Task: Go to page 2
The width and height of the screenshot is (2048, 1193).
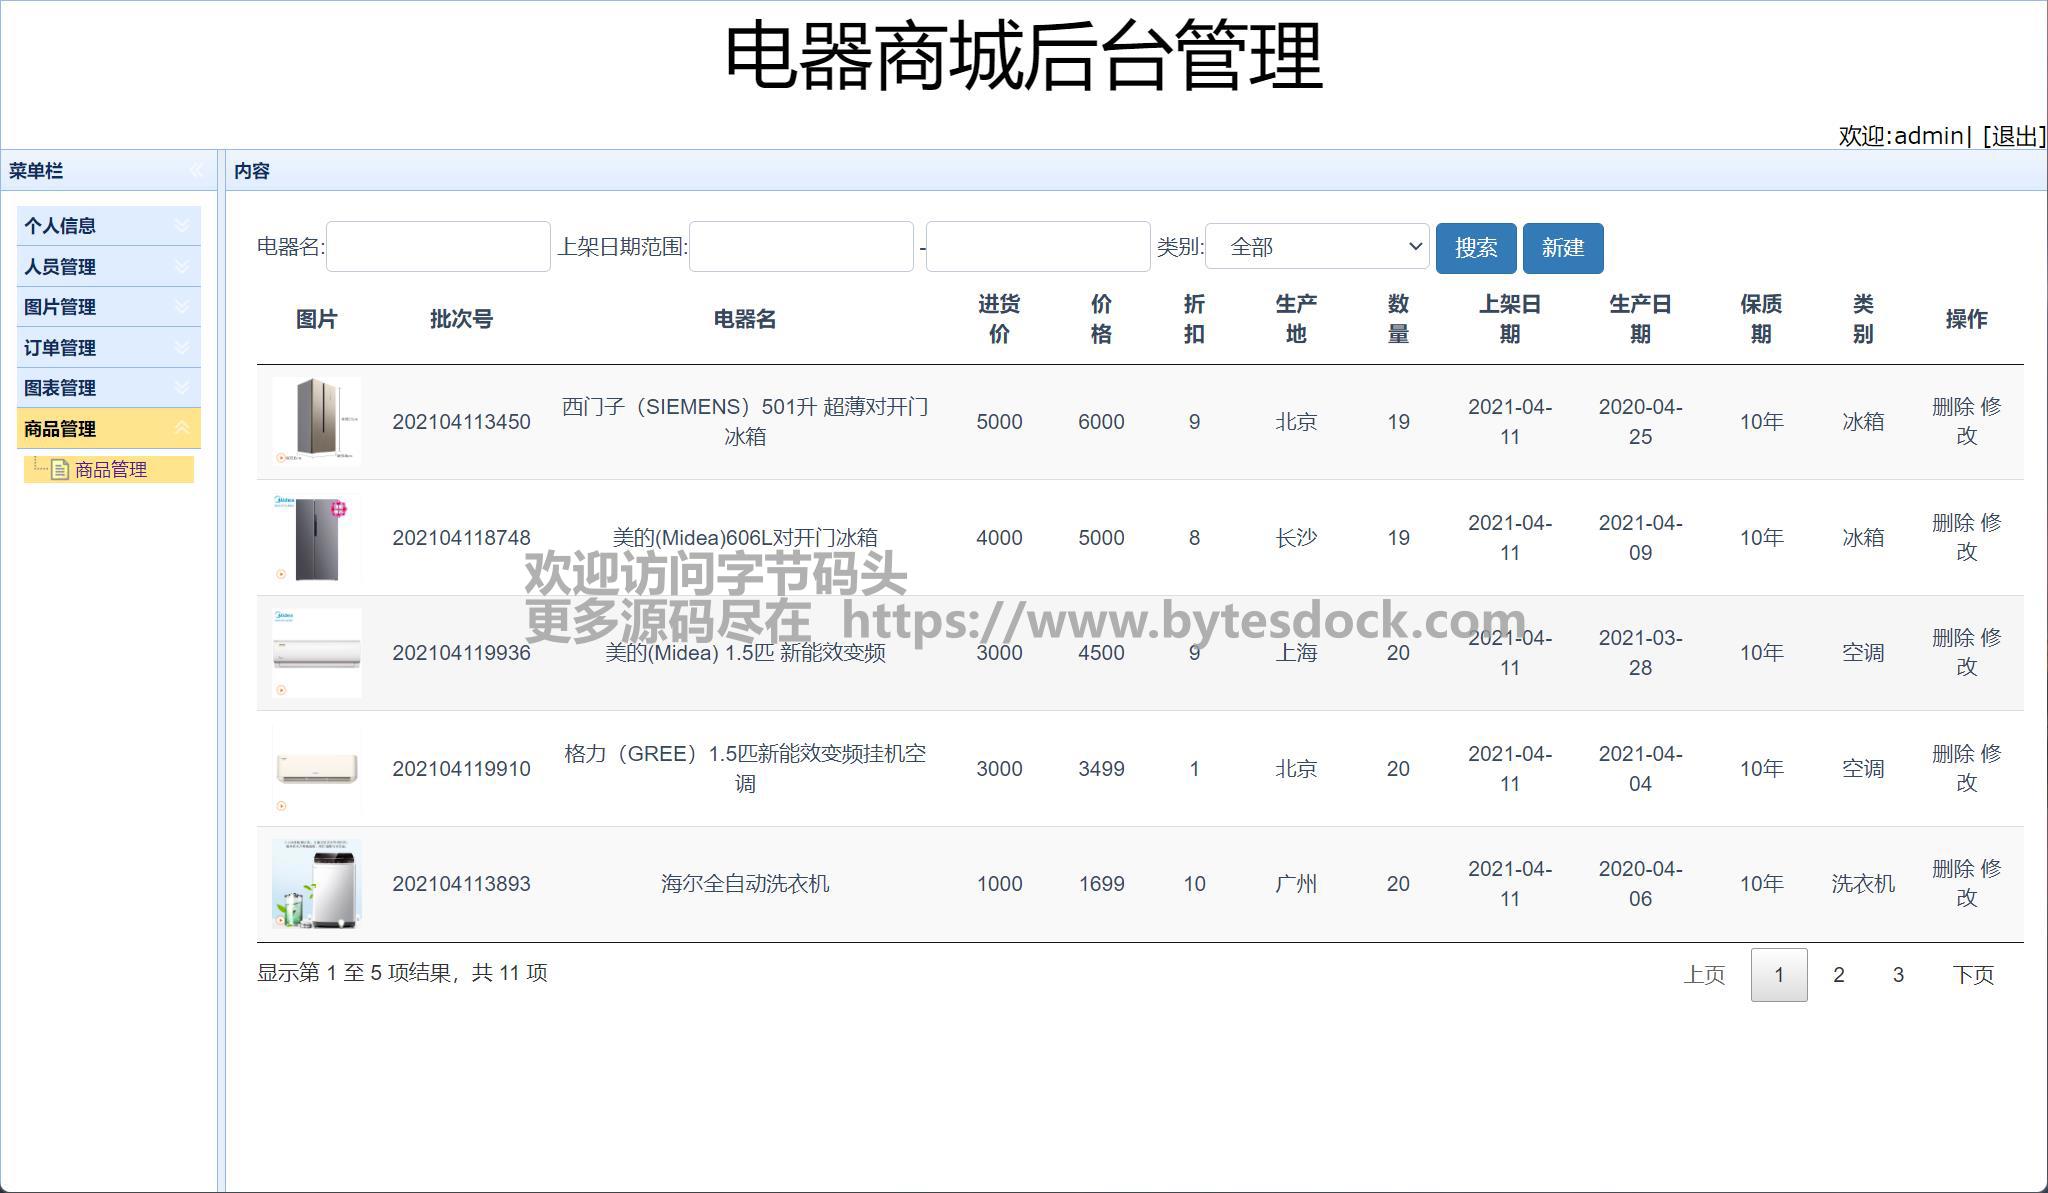Action: pyautogui.click(x=1838, y=975)
